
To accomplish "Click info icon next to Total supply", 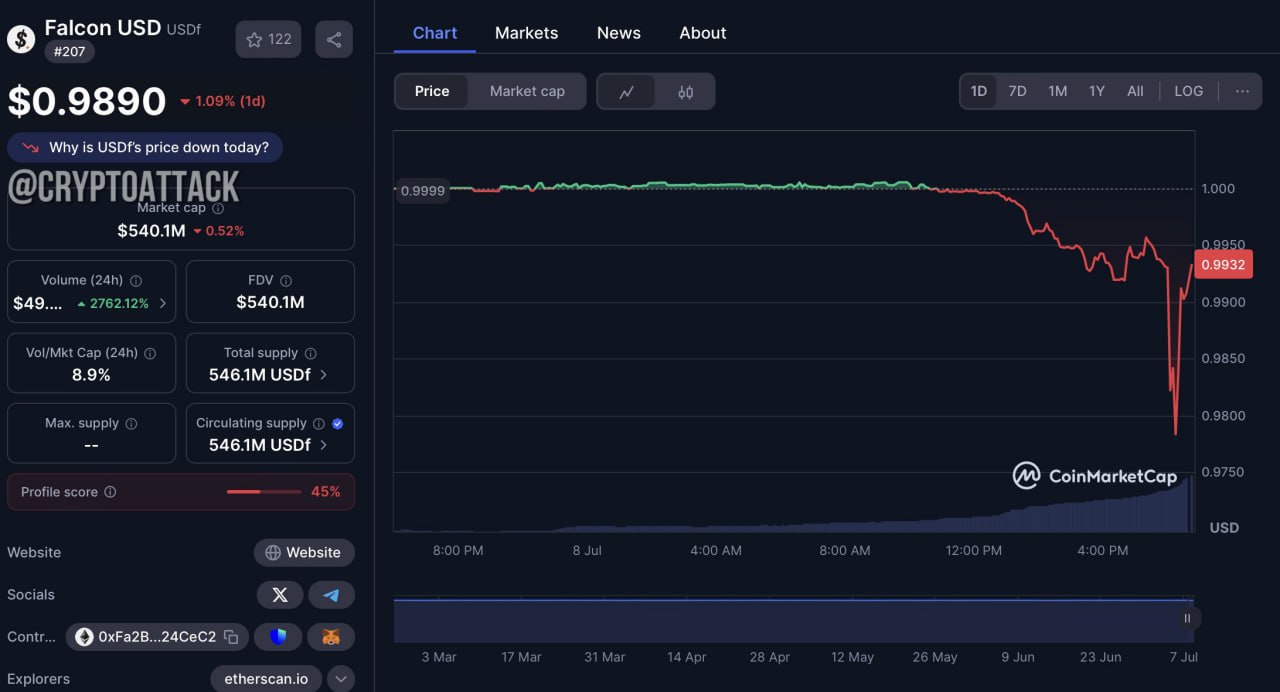I will coord(310,353).
